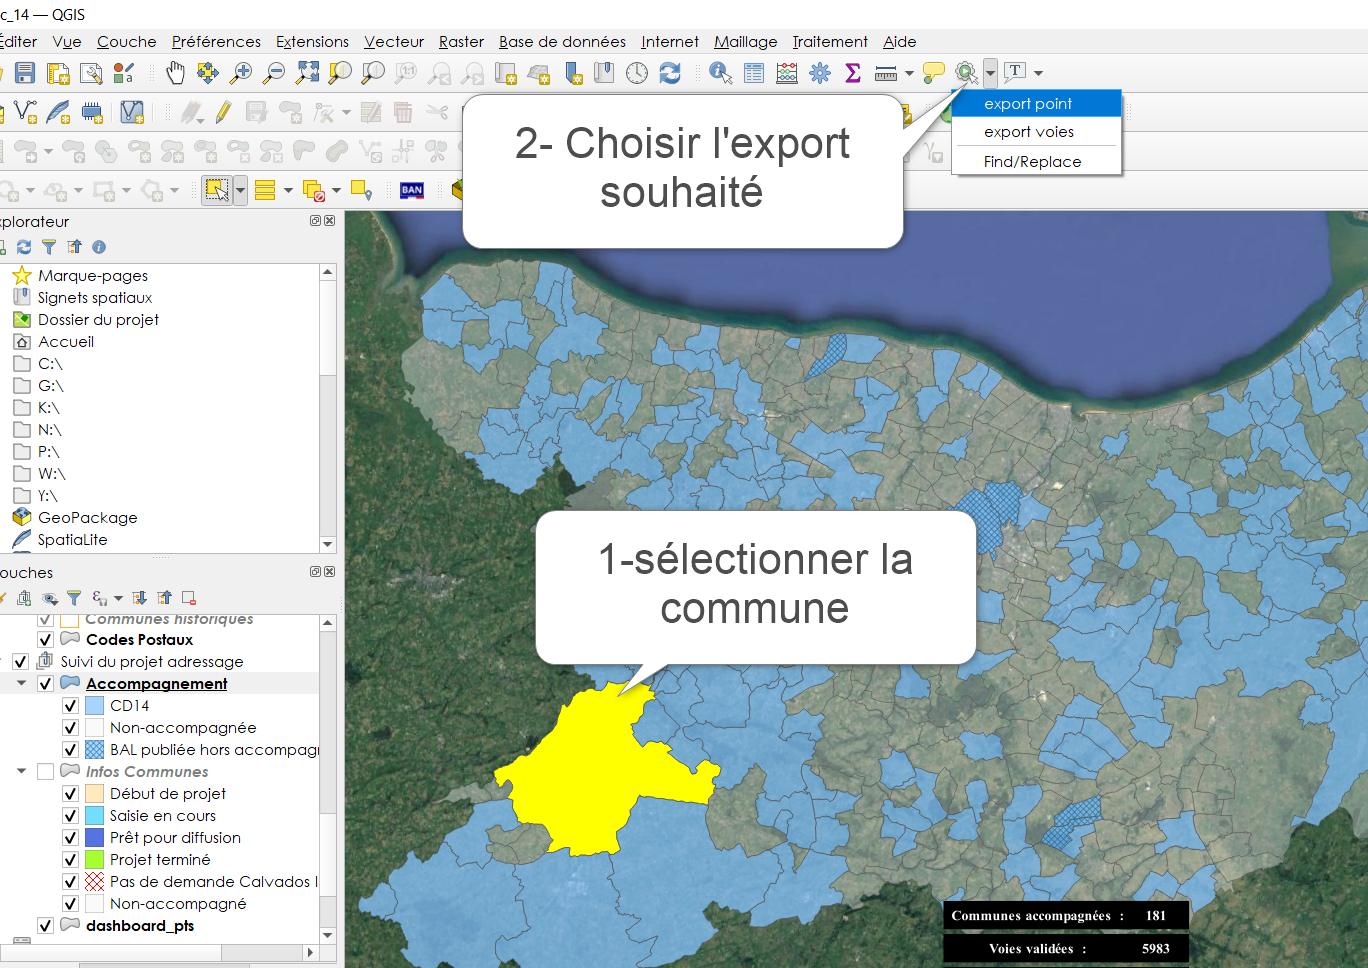
Task: Click the Text Annotation icon
Action: coord(1015,72)
